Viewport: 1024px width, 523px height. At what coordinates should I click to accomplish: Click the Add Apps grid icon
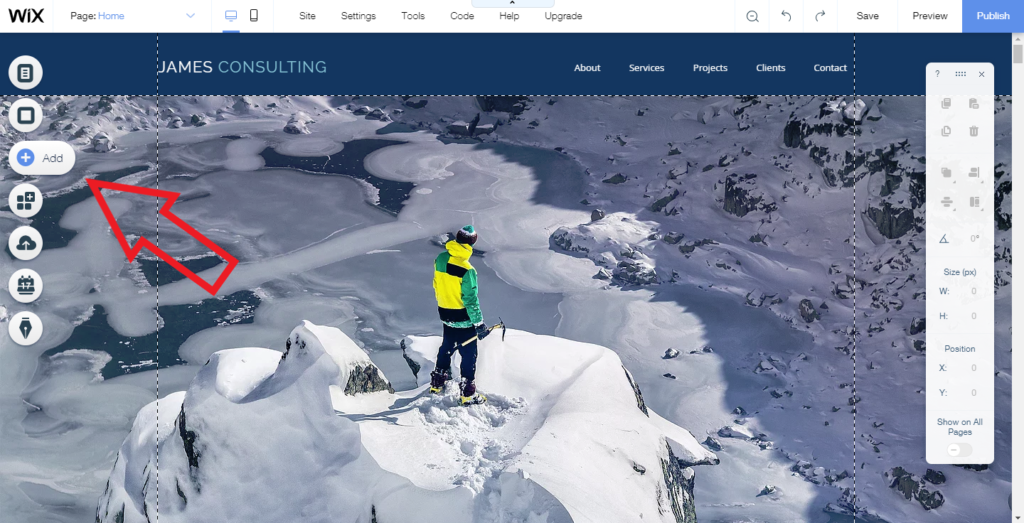pyautogui.click(x=25, y=200)
